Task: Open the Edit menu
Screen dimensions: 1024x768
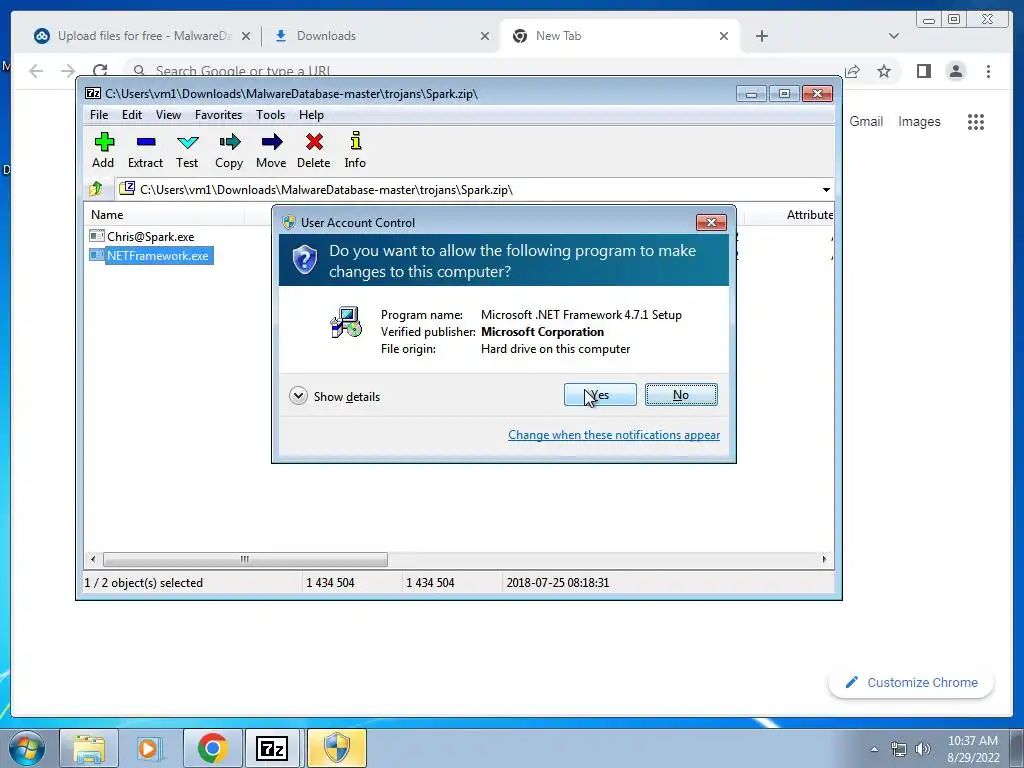Action: pyautogui.click(x=132, y=115)
